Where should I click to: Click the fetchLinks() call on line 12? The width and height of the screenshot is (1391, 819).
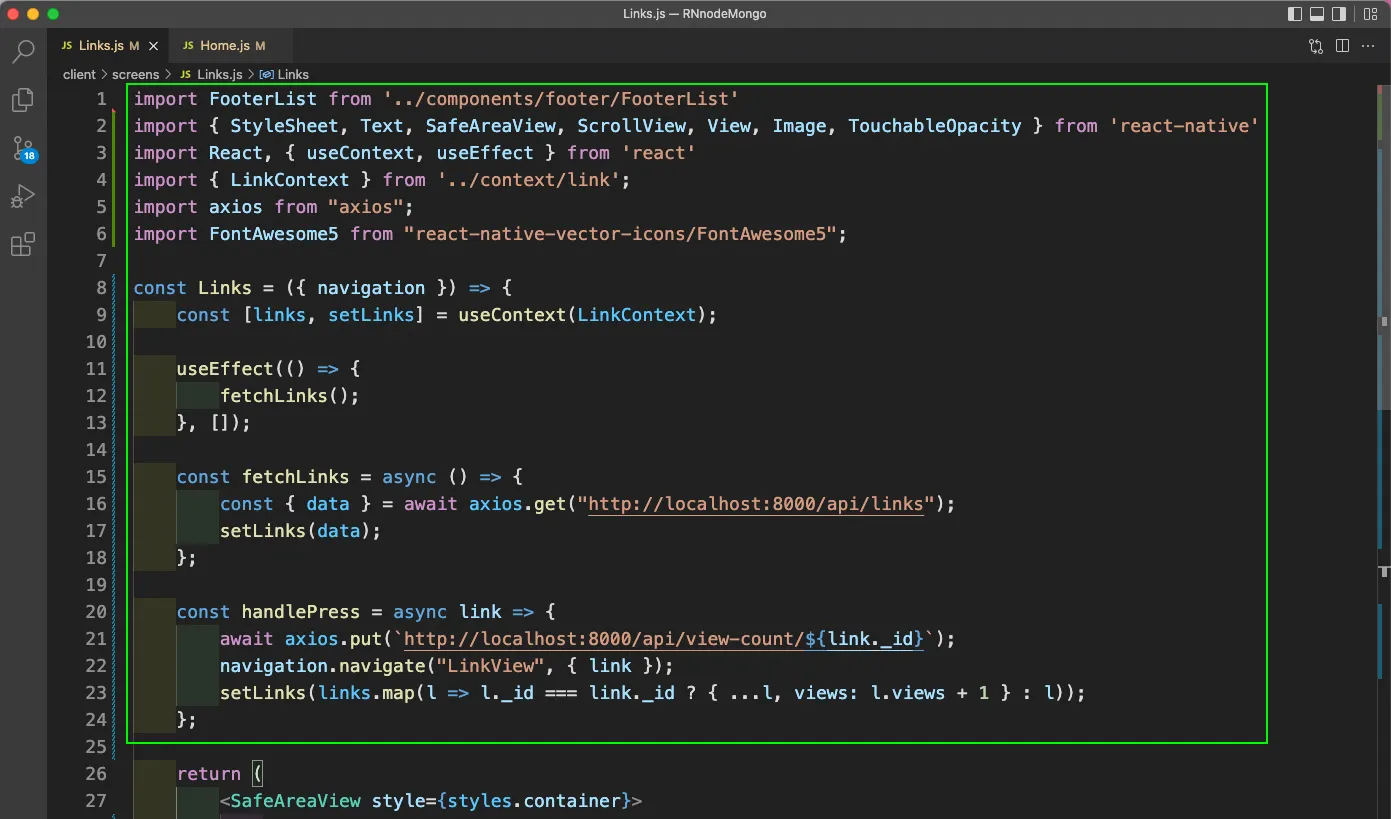pyautogui.click(x=285, y=396)
